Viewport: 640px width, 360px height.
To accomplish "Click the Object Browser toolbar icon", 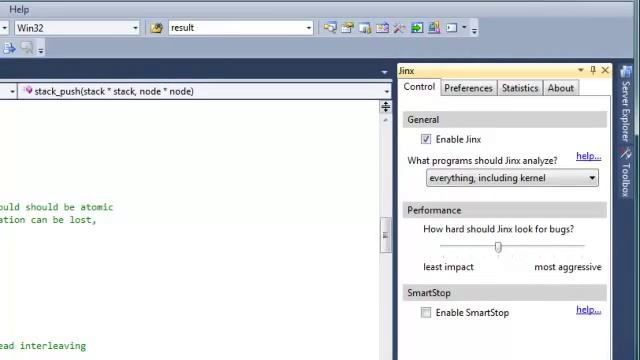I will [365, 28].
